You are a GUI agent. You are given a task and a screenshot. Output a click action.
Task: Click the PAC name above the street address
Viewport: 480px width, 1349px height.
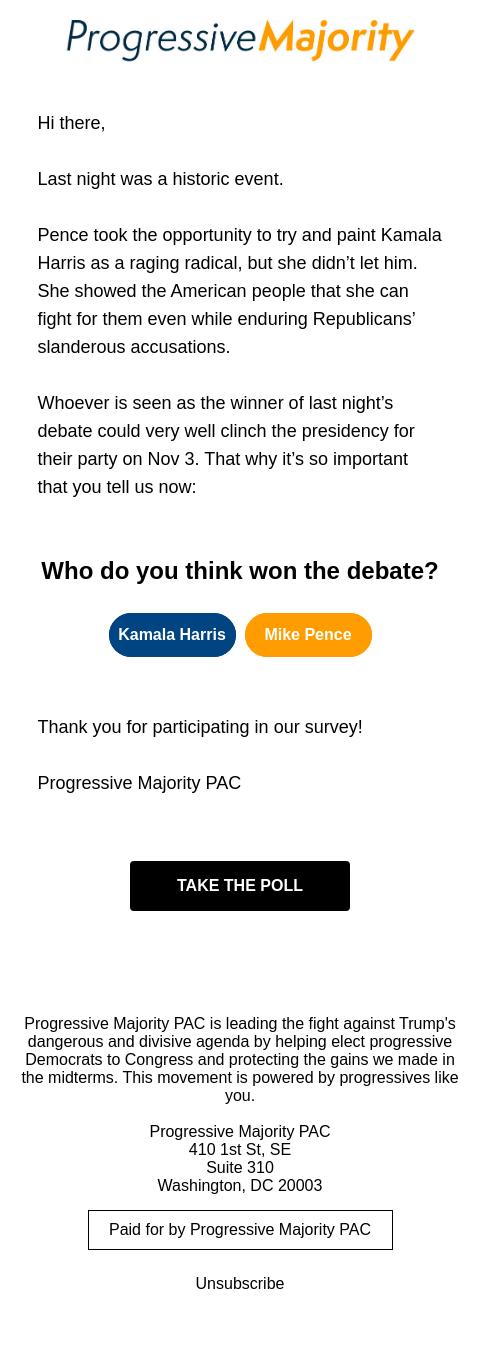(x=240, y=1131)
